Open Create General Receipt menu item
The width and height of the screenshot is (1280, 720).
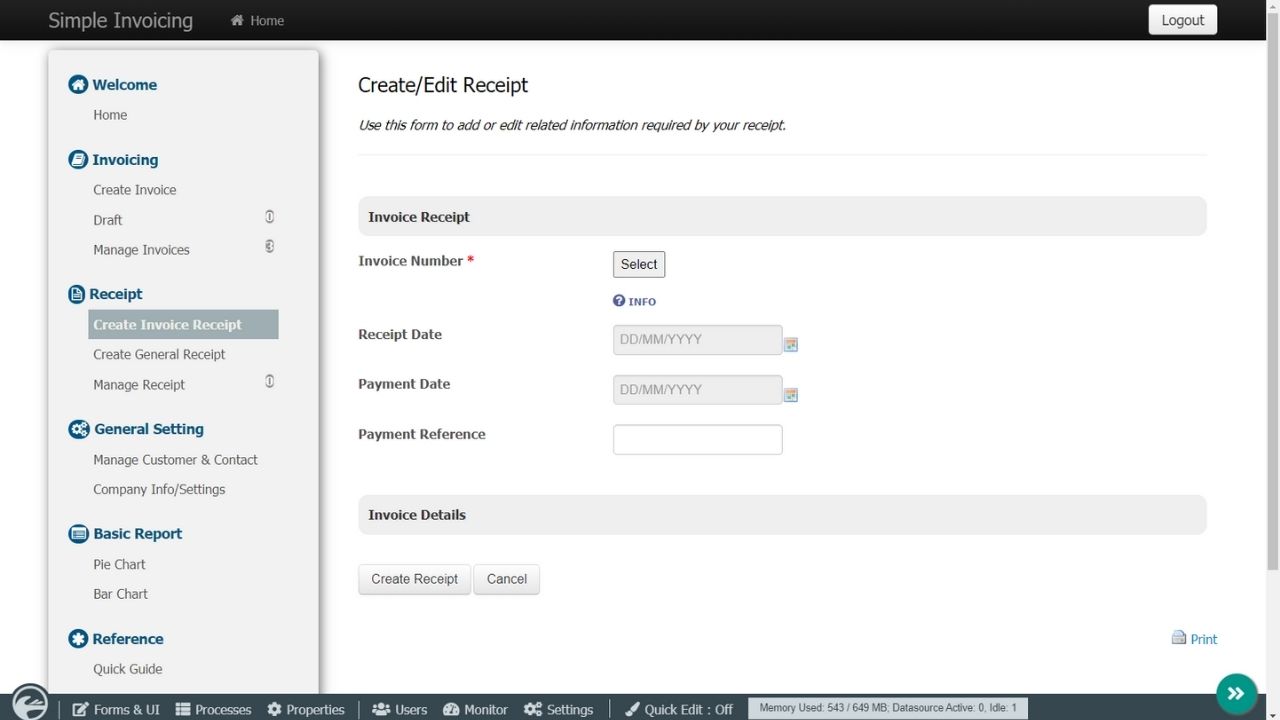[x=159, y=354]
